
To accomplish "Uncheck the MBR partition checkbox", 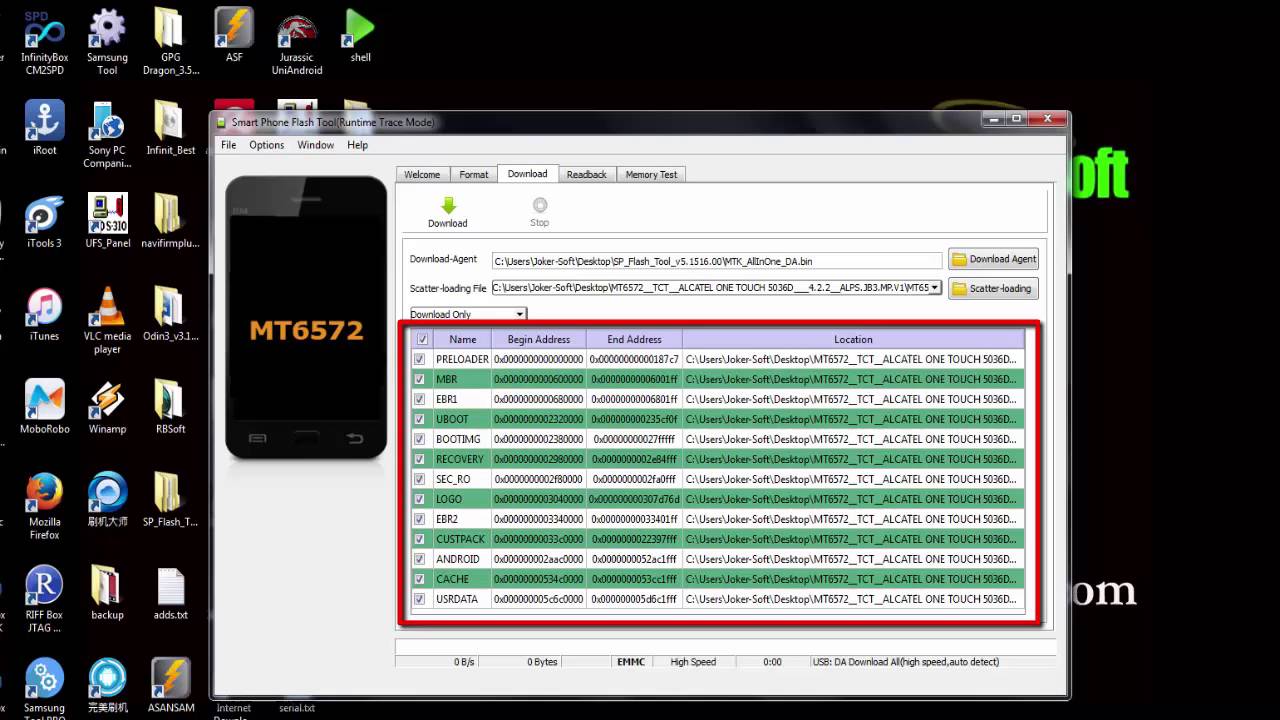I will (x=419, y=379).
